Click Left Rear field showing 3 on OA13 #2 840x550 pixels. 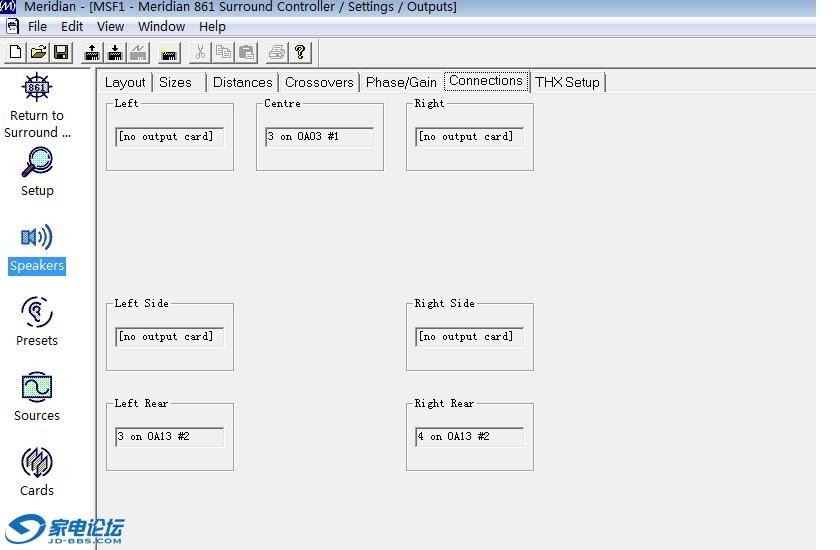[x=169, y=436]
